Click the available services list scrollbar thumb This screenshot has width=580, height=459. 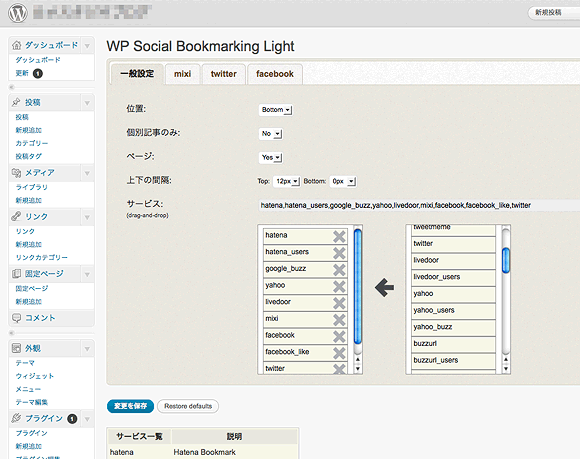[x=506, y=260]
